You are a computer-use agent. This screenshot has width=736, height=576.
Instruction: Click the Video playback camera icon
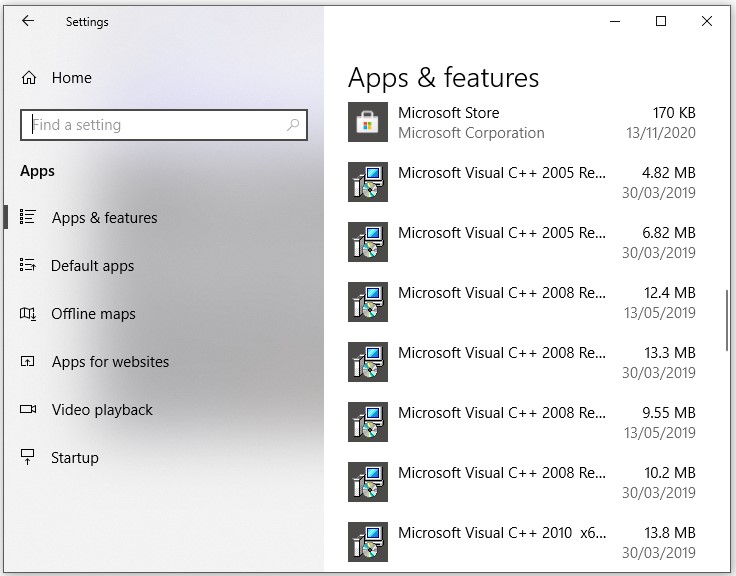[x=28, y=409]
